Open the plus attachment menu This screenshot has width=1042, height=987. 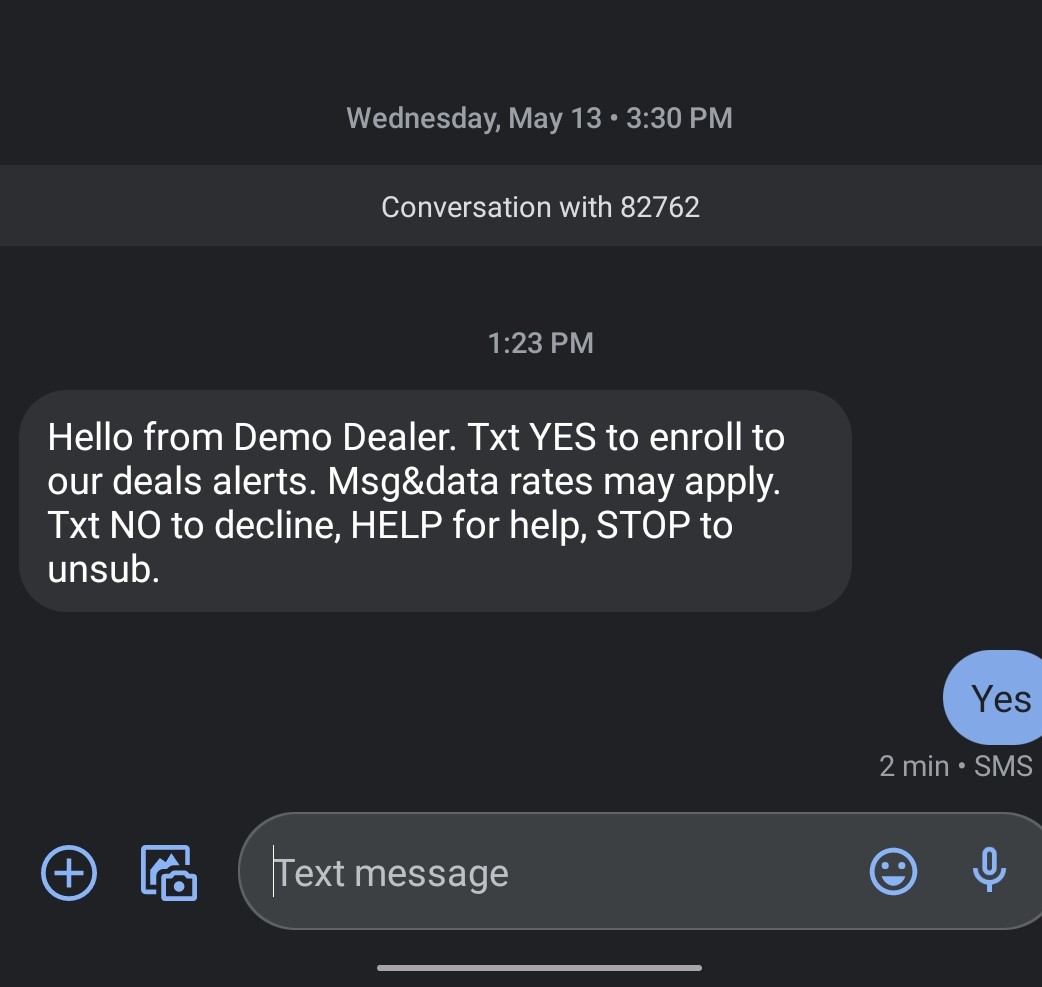point(69,873)
